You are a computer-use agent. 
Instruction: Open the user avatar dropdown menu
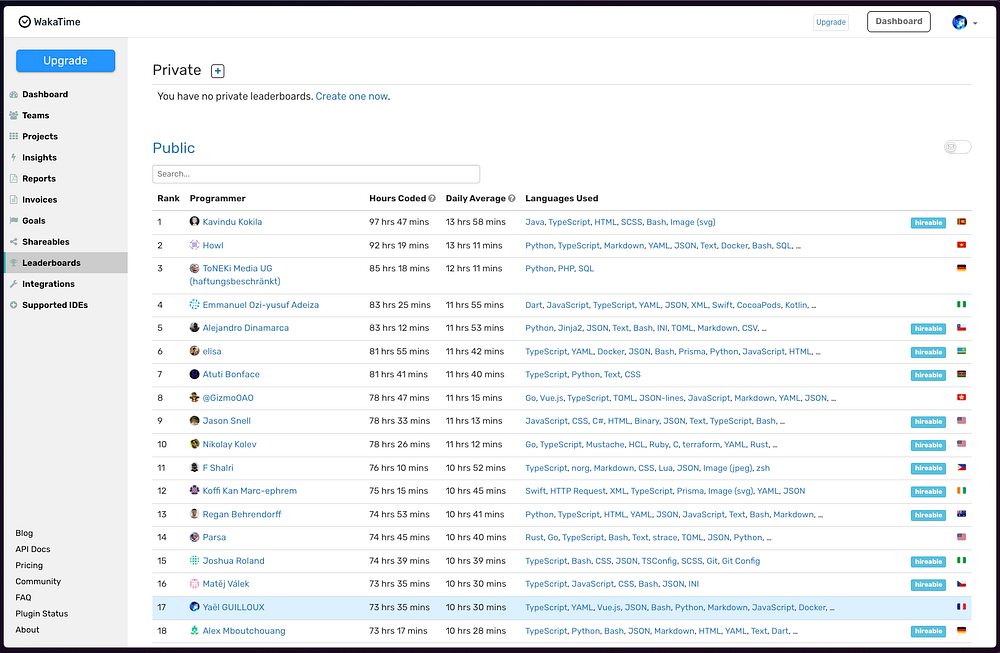pyautogui.click(x=964, y=22)
